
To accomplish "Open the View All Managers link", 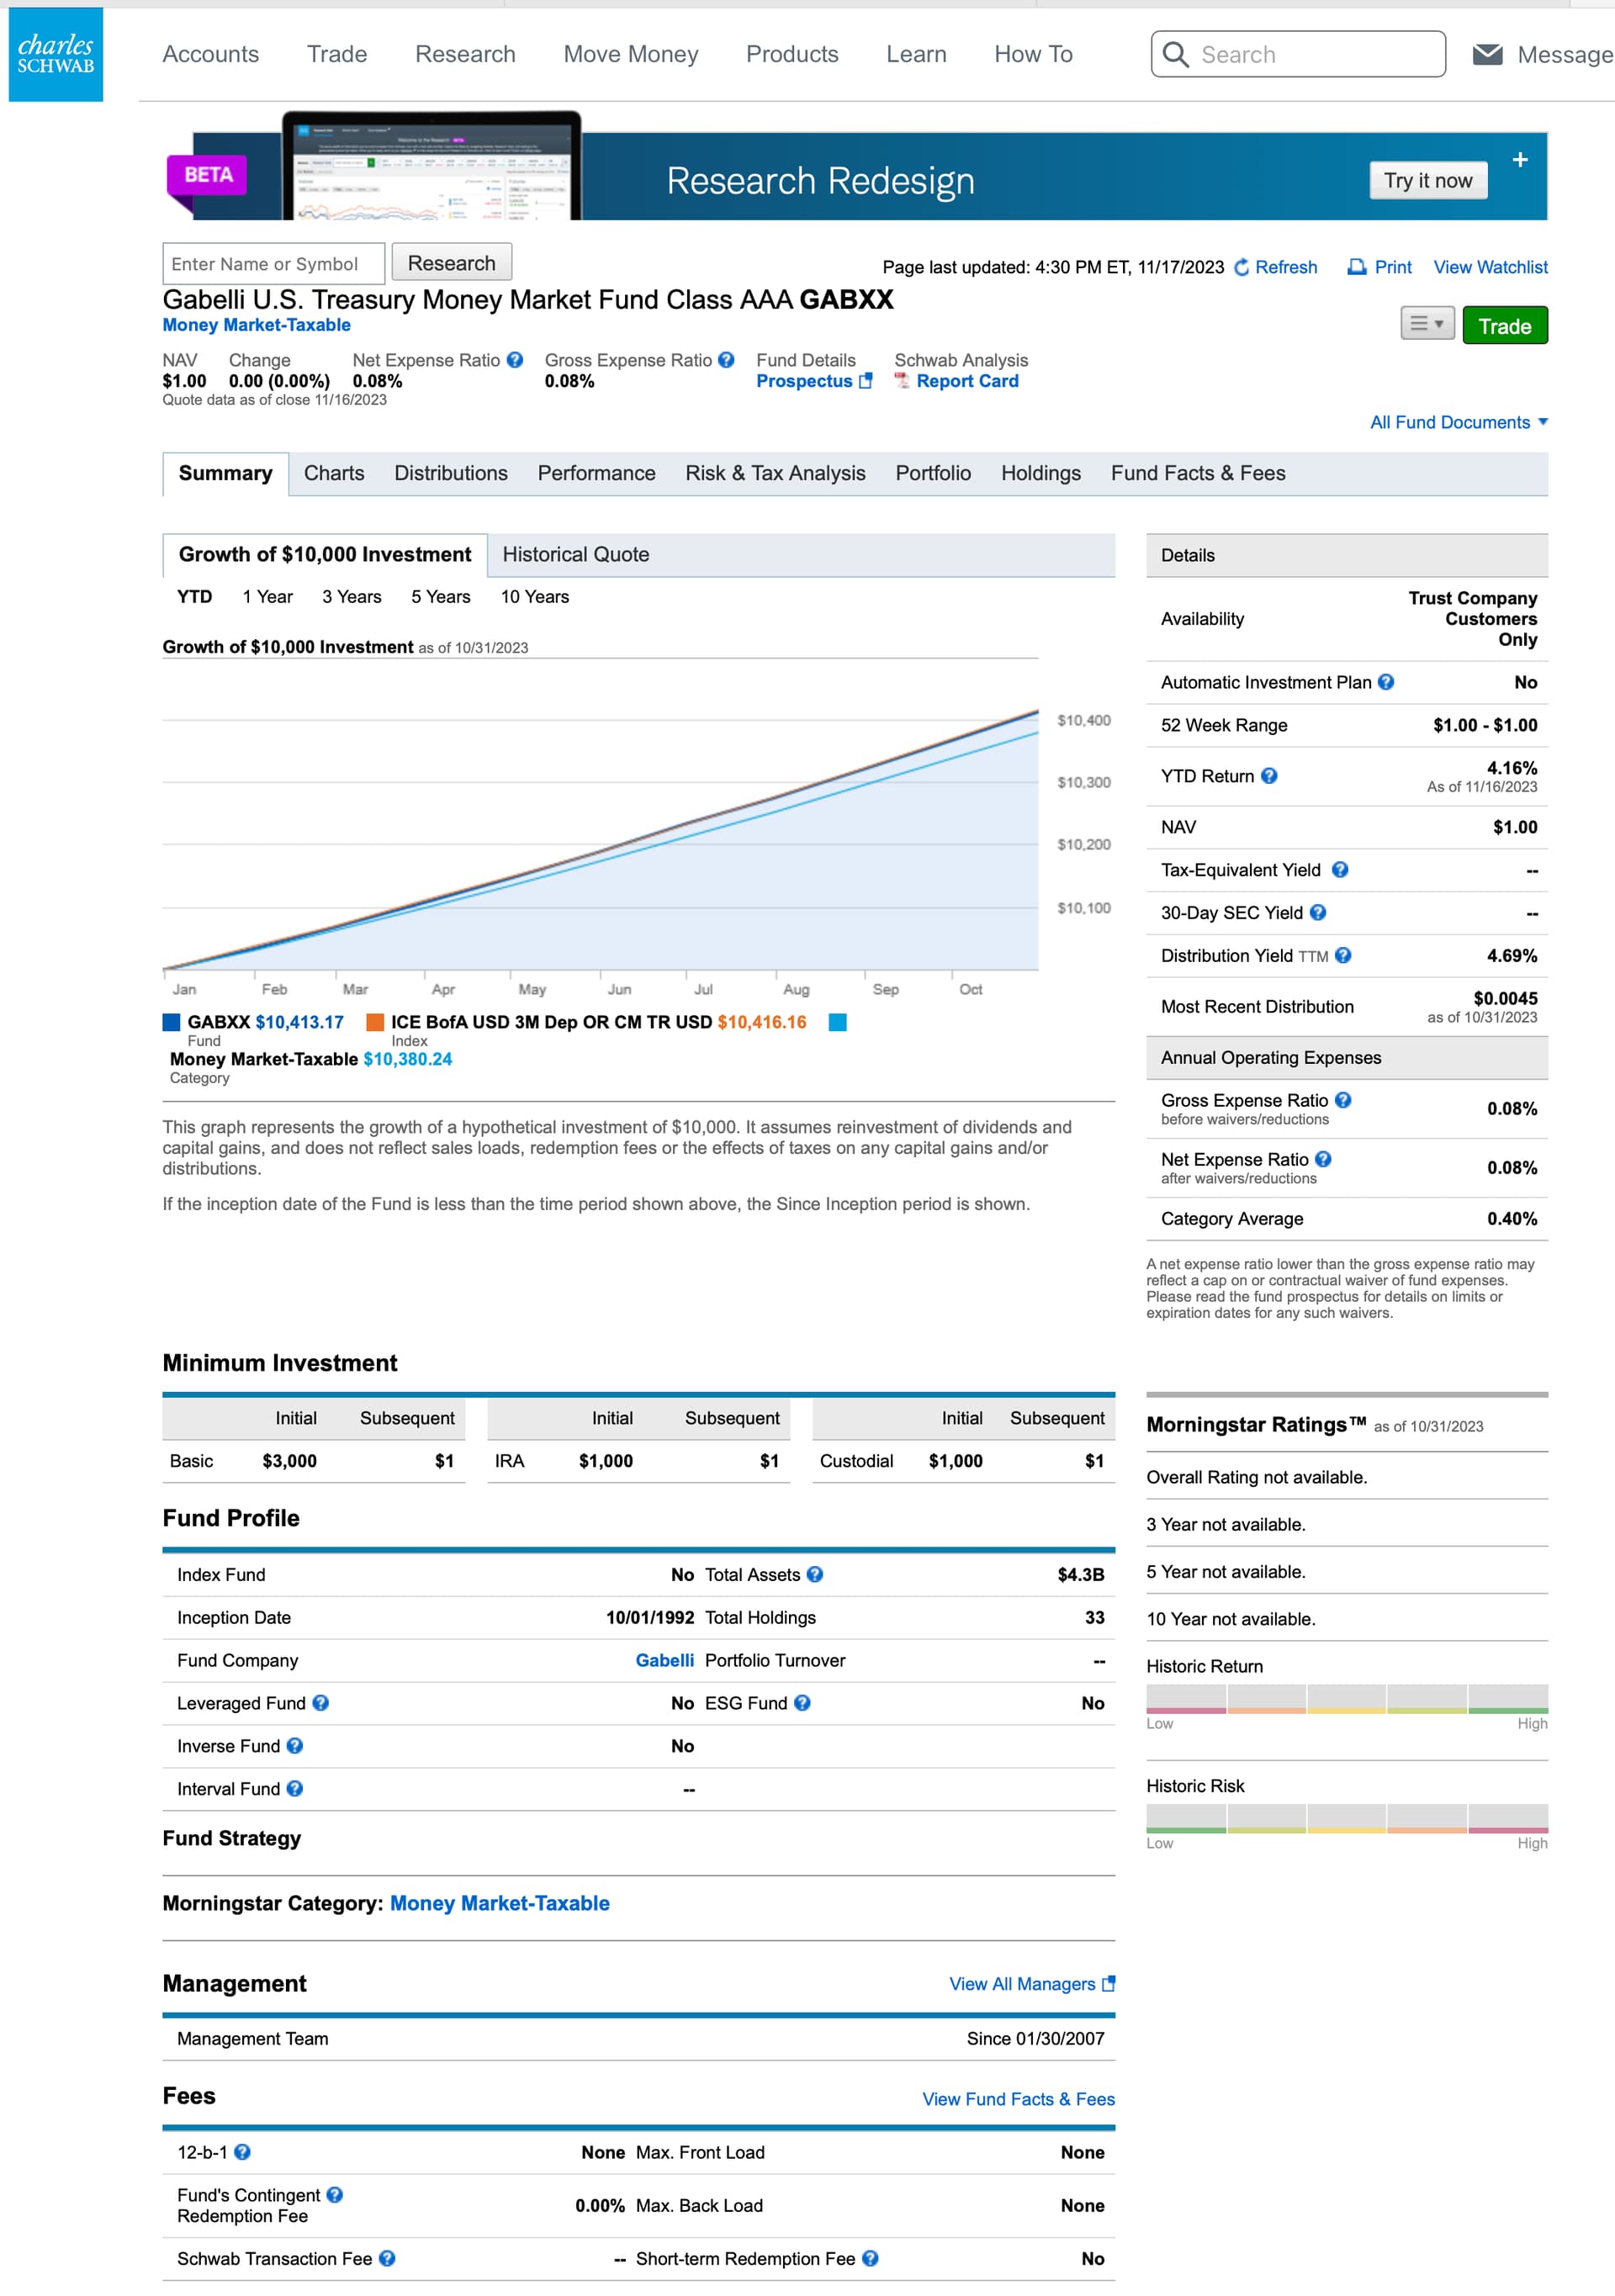I will 1032,1984.
